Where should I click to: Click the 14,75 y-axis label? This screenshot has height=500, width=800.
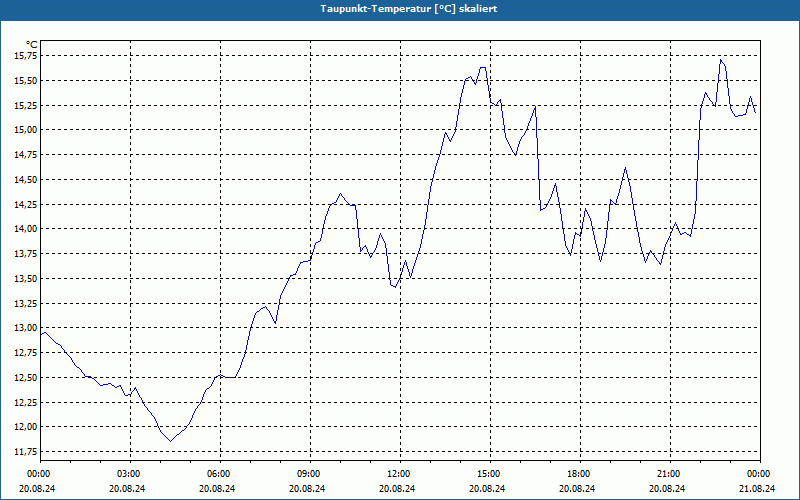click(x=26, y=155)
